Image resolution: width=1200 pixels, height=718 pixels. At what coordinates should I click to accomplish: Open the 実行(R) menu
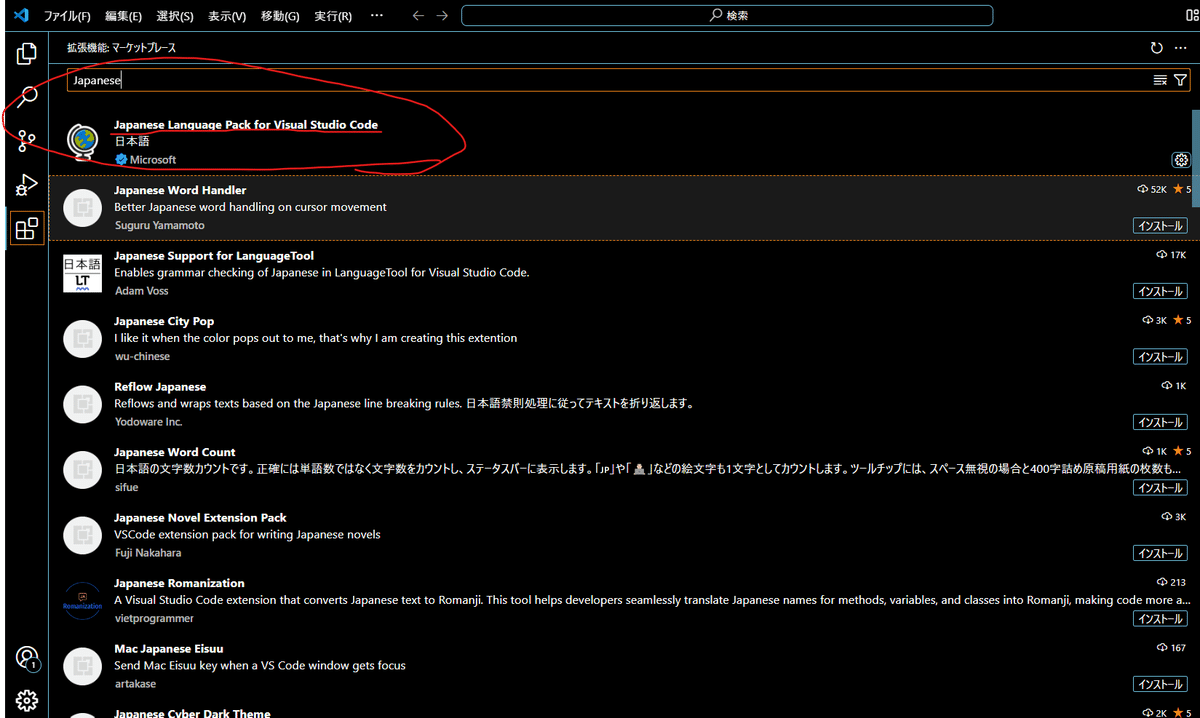click(x=333, y=16)
